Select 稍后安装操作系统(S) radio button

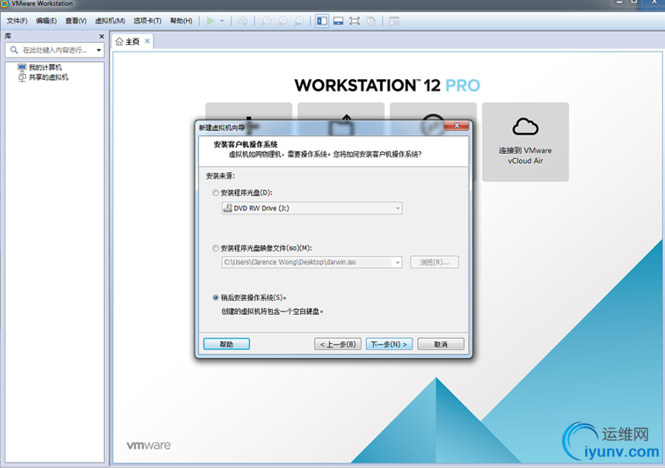(x=215, y=297)
